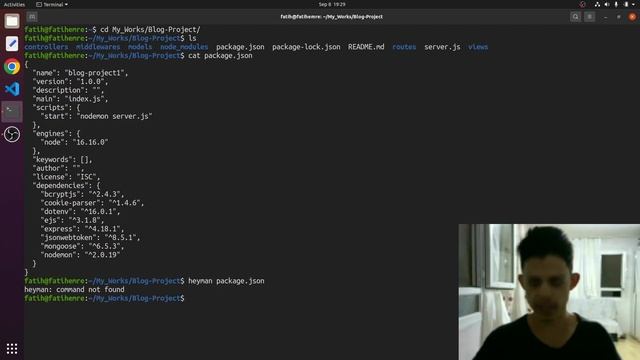Screen dimensions: 640x360
Task: Click the 'middlewares' directory name
Action: point(98,47)
